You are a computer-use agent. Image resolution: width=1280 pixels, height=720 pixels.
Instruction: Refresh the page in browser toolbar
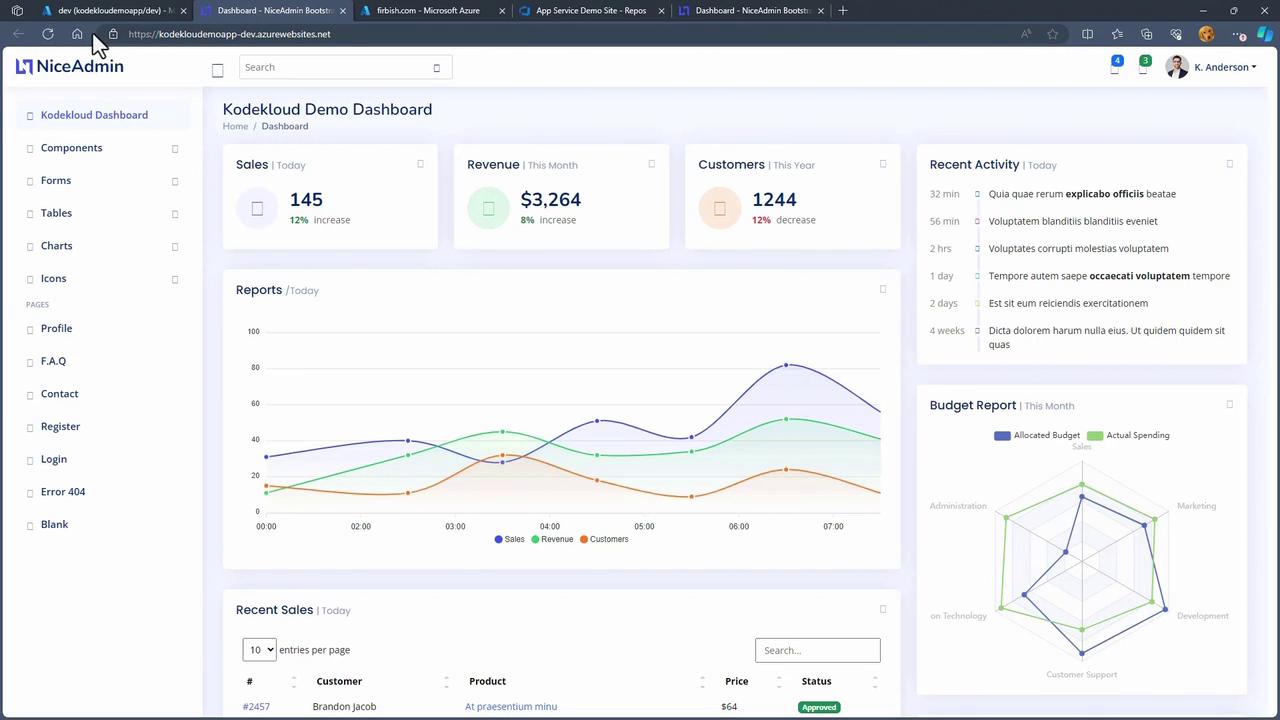pyautogui.click(x=47, y=34)
